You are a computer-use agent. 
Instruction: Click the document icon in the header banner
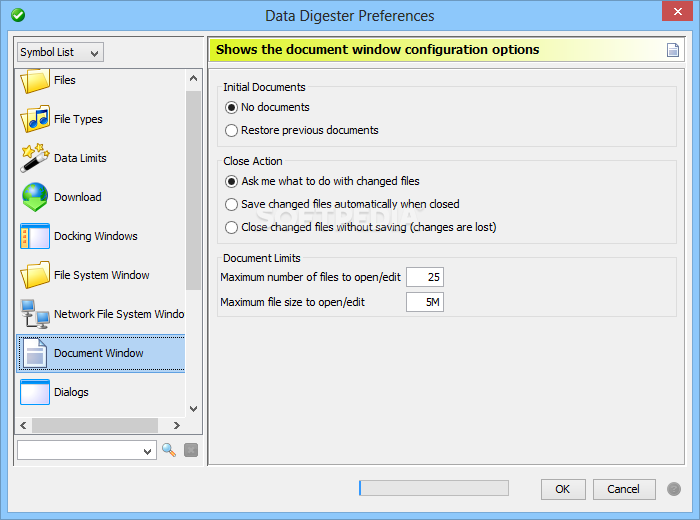click(673, 50)
